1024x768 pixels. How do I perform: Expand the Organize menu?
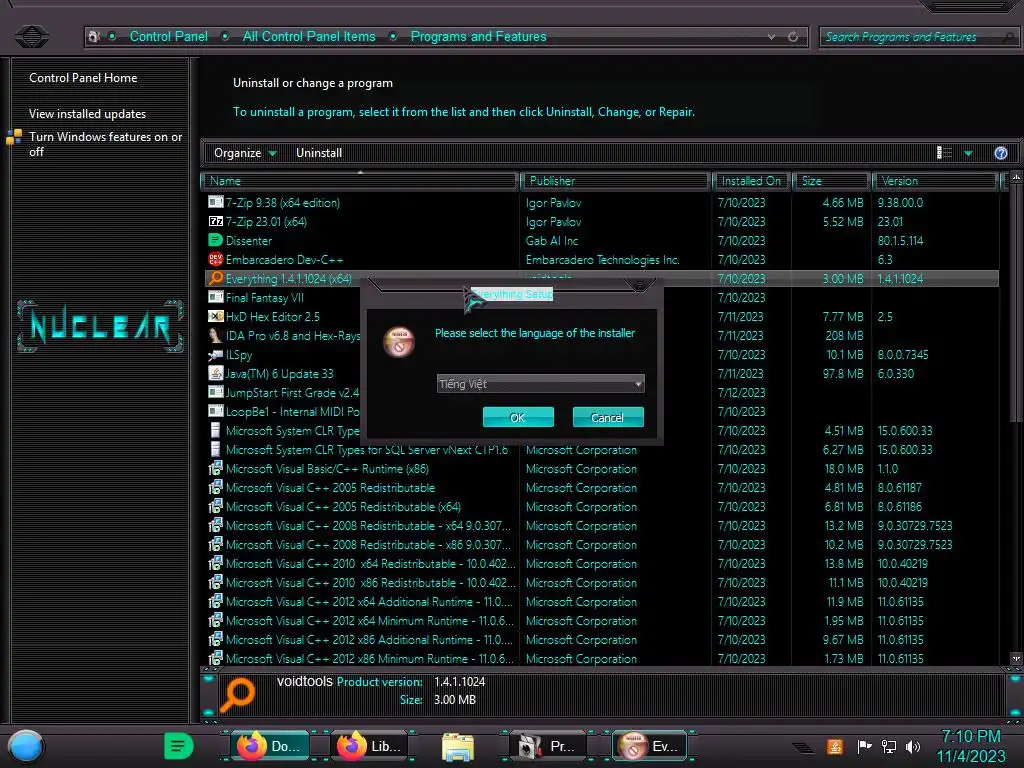pyautogui.click(x=245, y=153)
